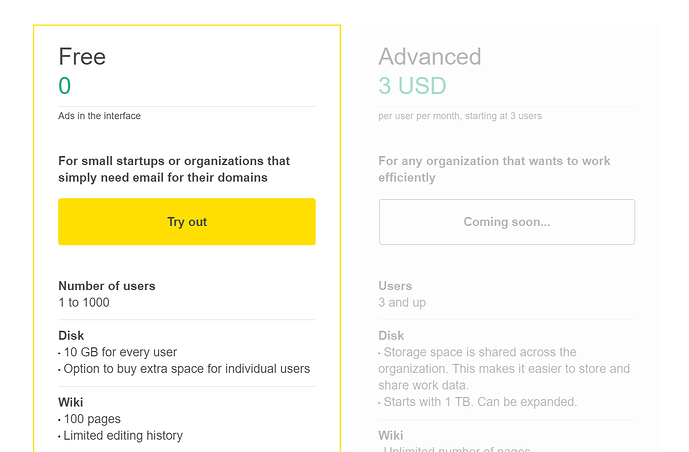The image size is (689, 452).
Task: Click the '100 pages' wiki item
Action: click(91, 419)
